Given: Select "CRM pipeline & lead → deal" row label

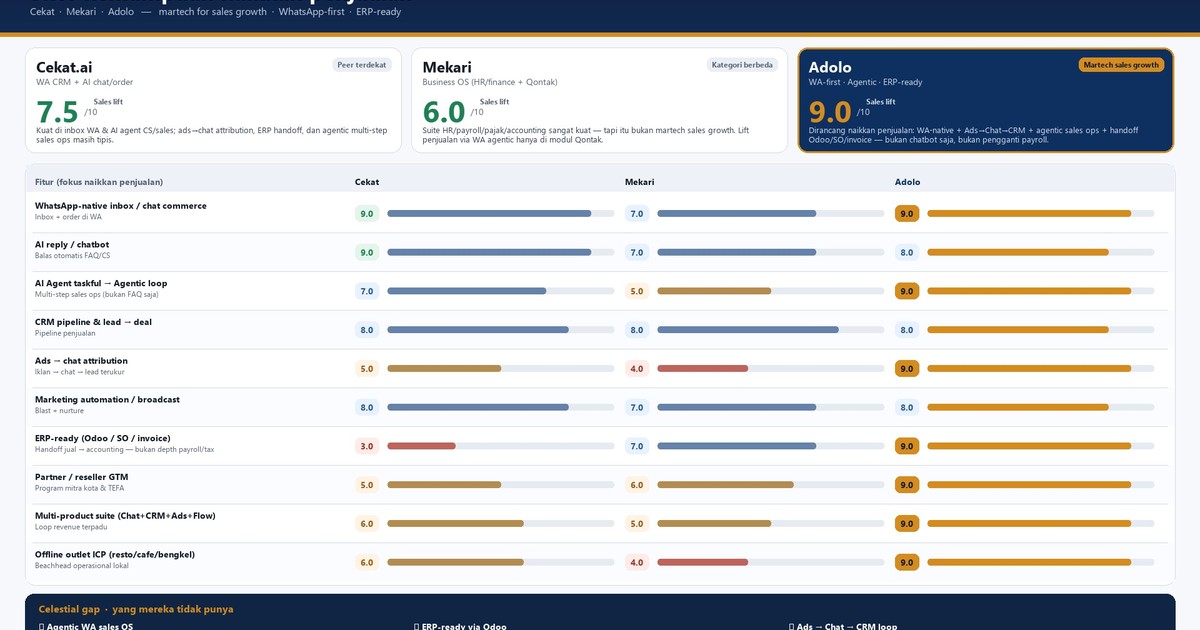Looking at the screenshot, I should [93, 322].
